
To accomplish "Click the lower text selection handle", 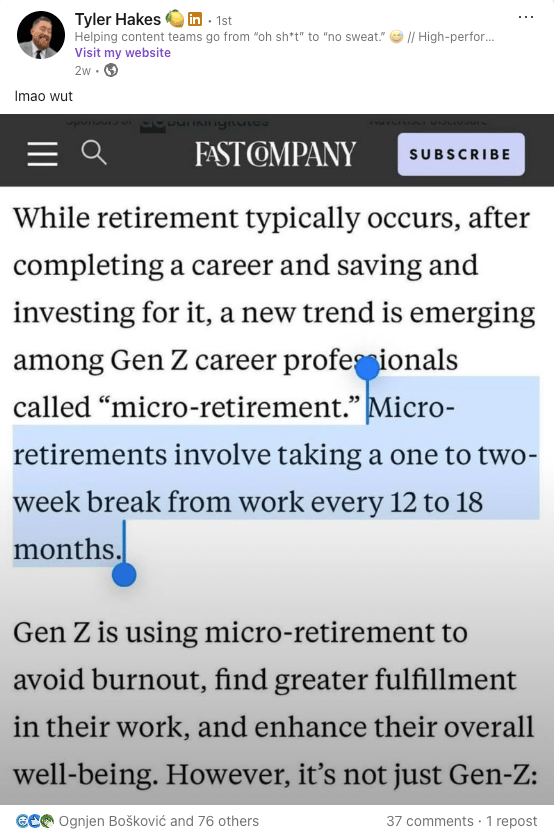I will 124,575.
